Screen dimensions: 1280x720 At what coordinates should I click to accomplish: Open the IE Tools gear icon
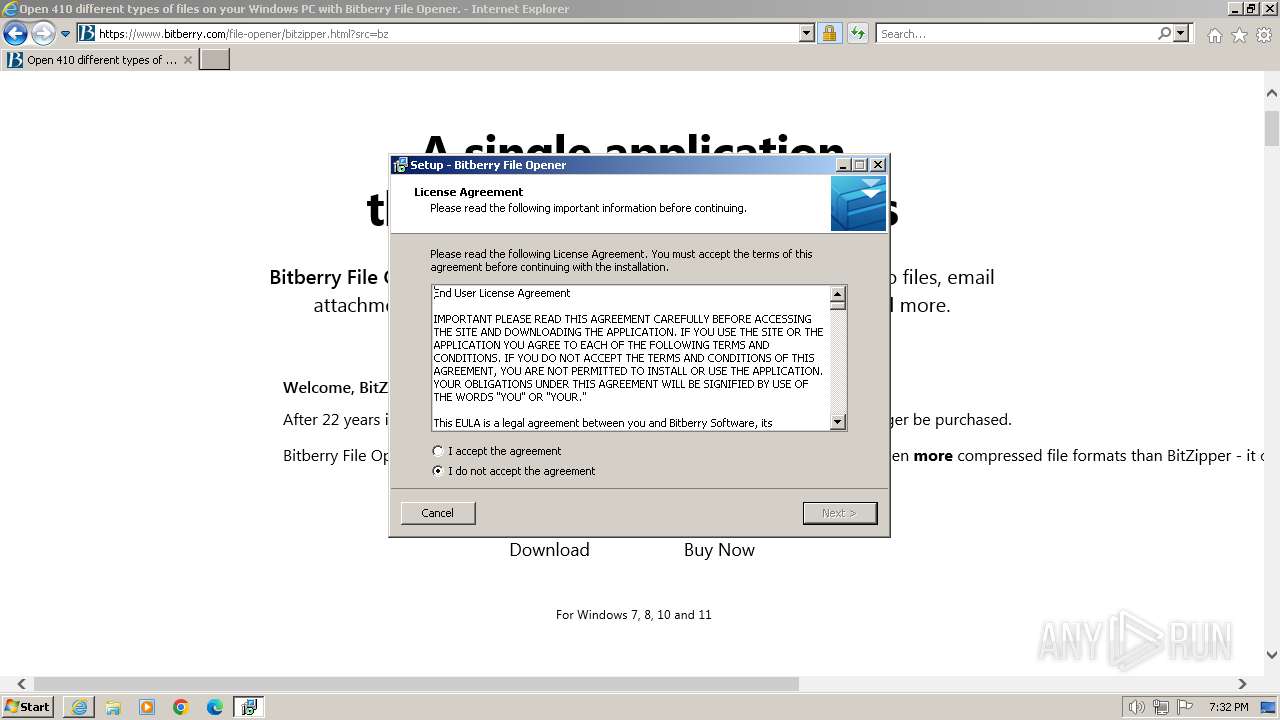pyautogui.click(x=1264, y=35)
